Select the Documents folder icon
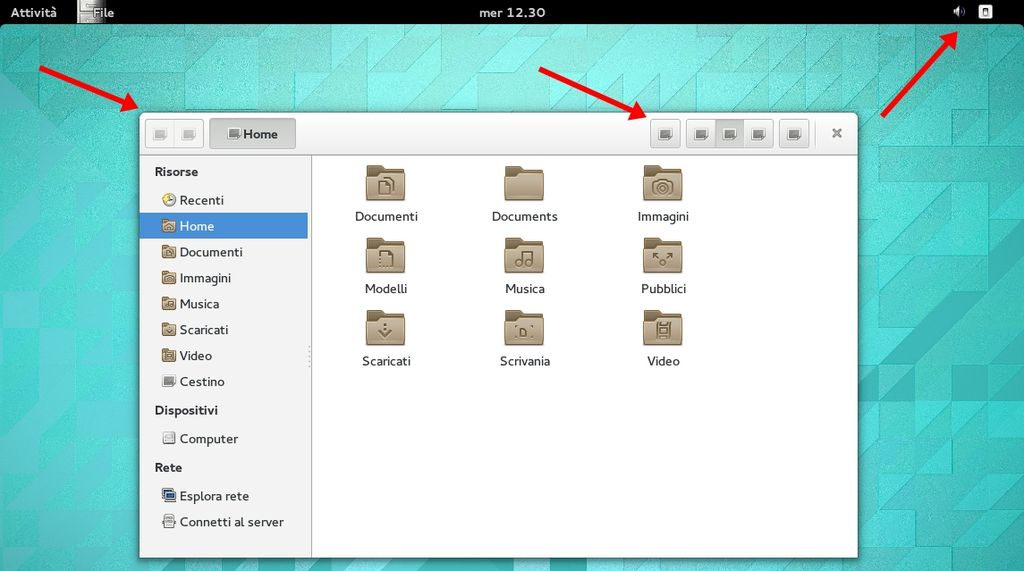The width and height of the screenshot is (1024, 571). (x=524, y=184)
